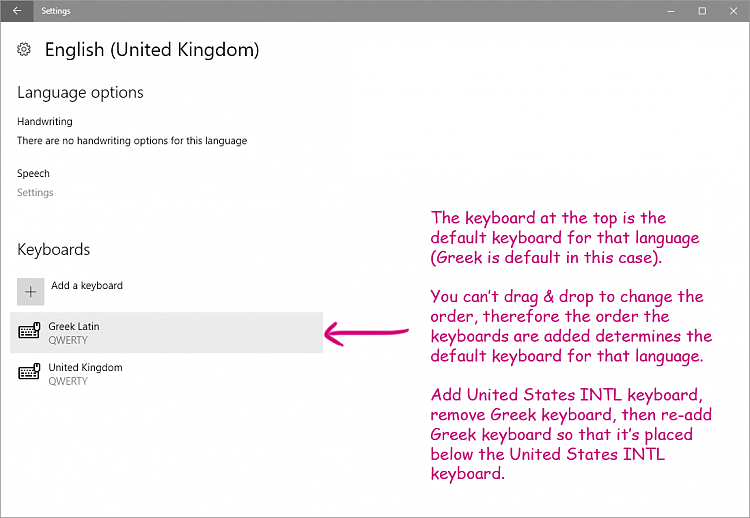Click the gear icon beside English (United Kingdom)
This screenshot has width=750, height=518.
coord(25,50)
